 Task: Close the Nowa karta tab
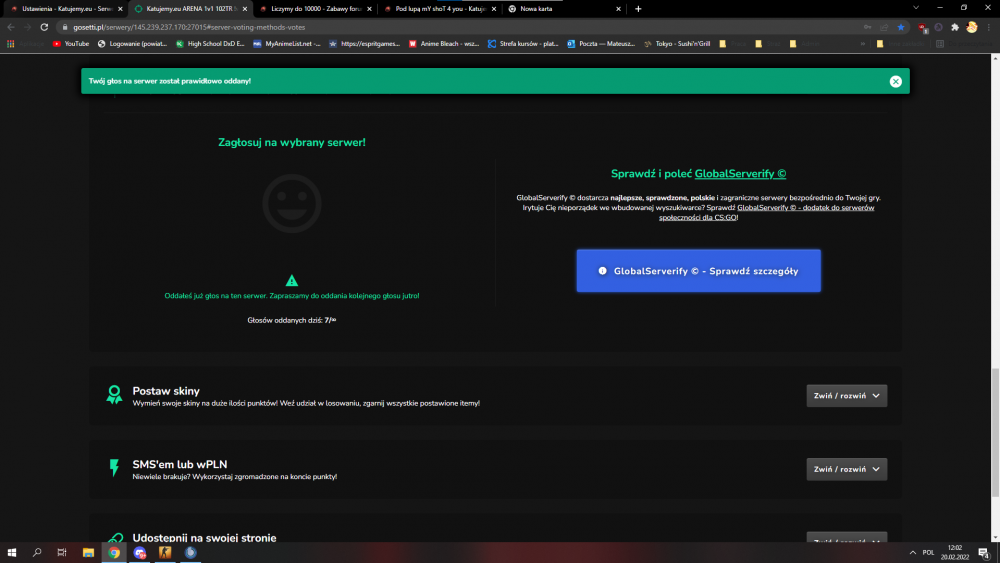[x=618, y=9]
